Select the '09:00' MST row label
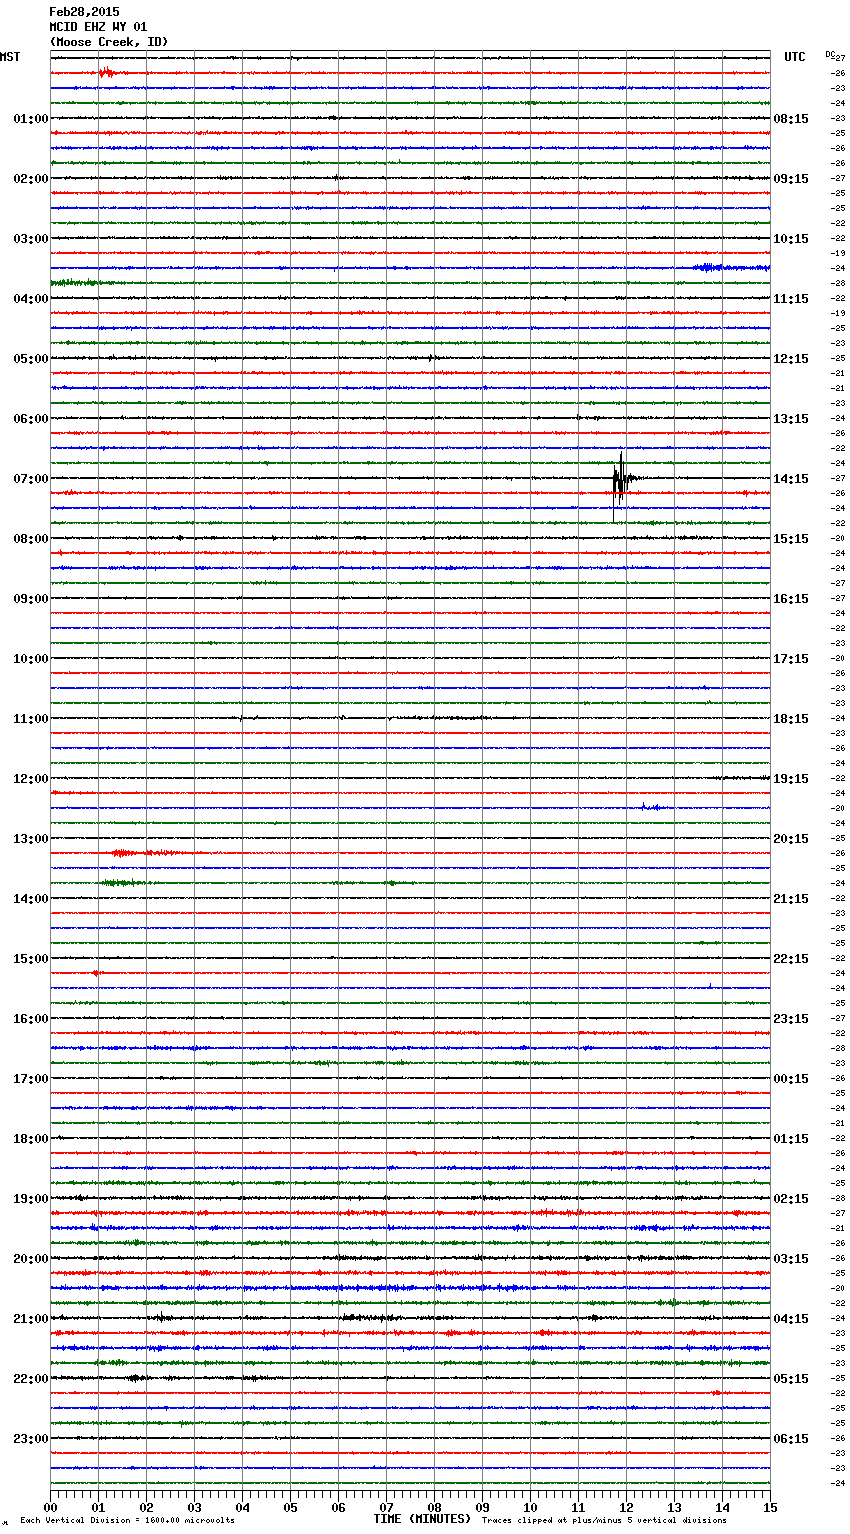 coord(31,599)
